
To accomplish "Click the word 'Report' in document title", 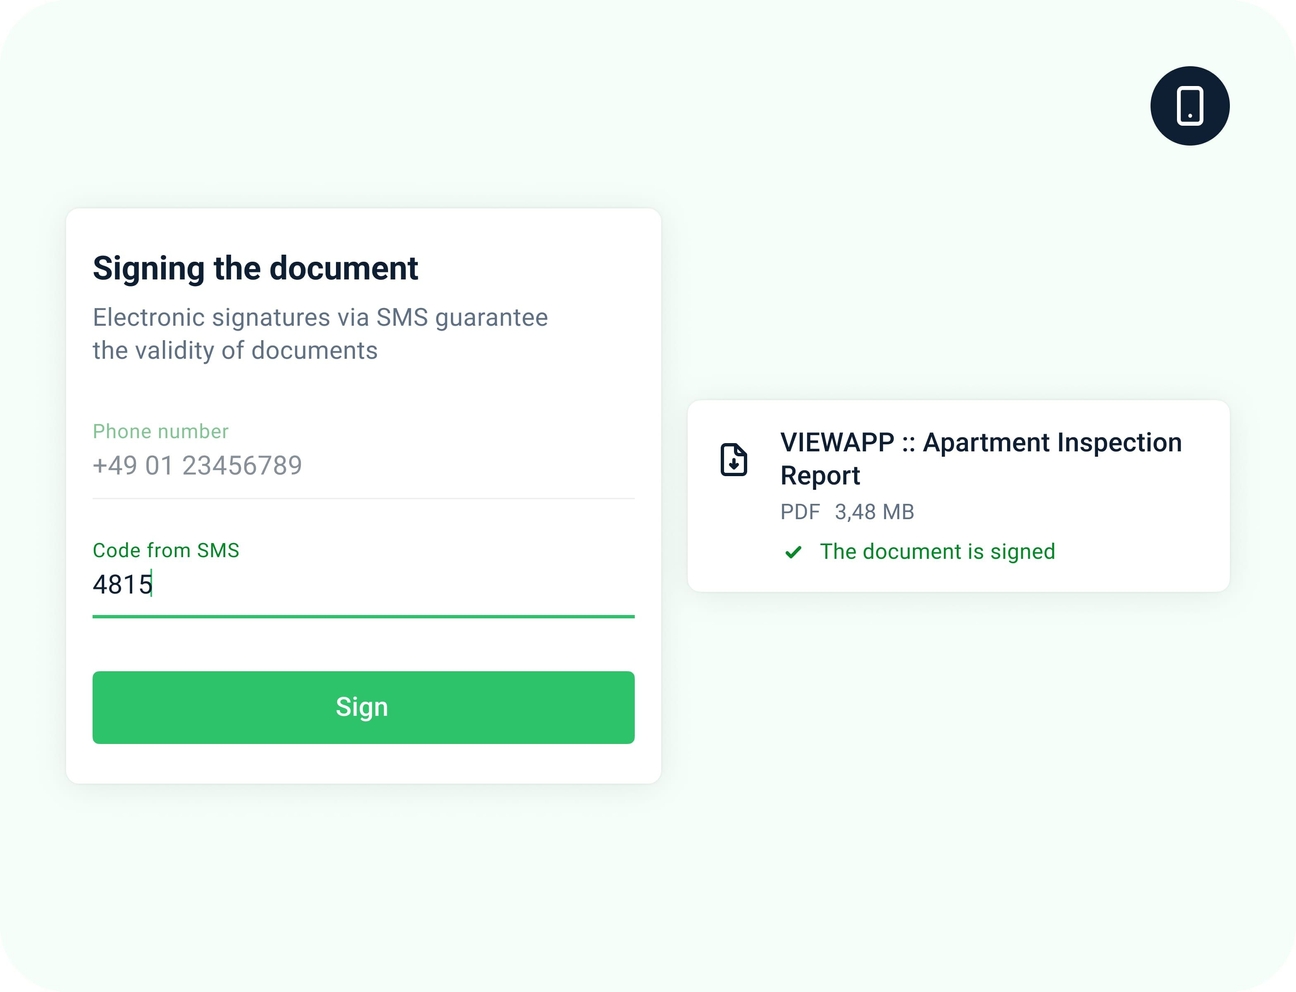I will click(820, 475).
